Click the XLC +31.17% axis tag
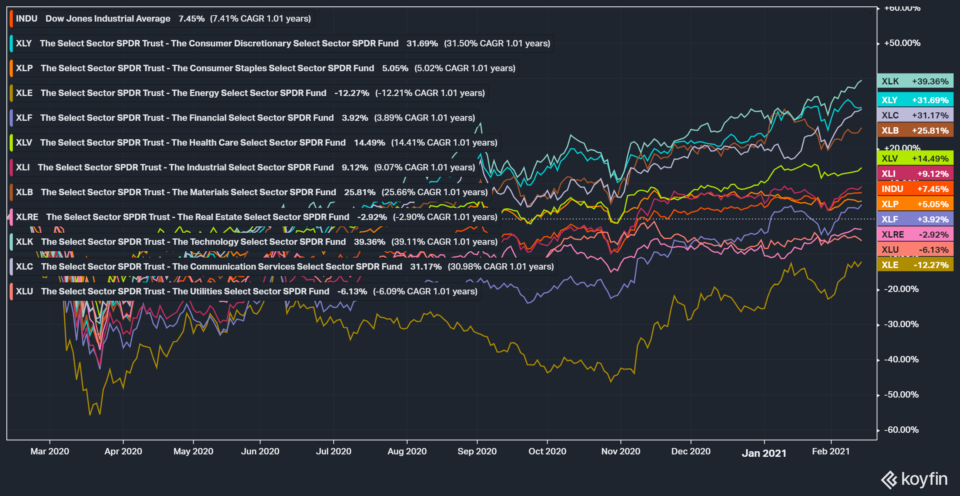Screen dimensions: 960x496 [x=915, y=115]
